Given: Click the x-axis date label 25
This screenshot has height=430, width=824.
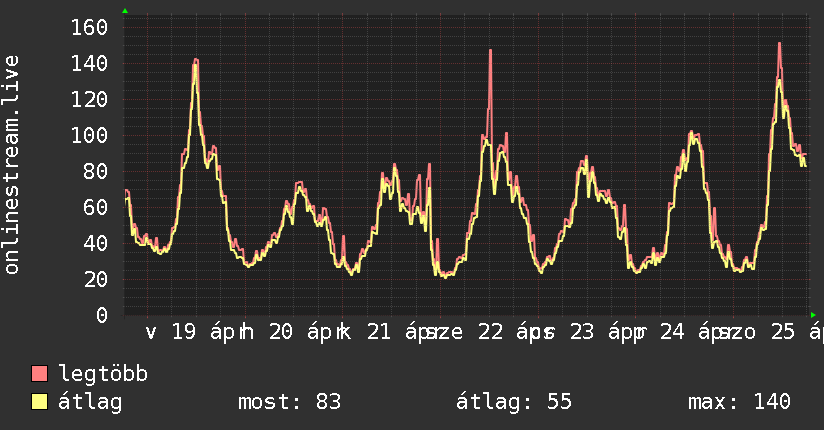Looking at the screenshot, I should click(783, 332).
